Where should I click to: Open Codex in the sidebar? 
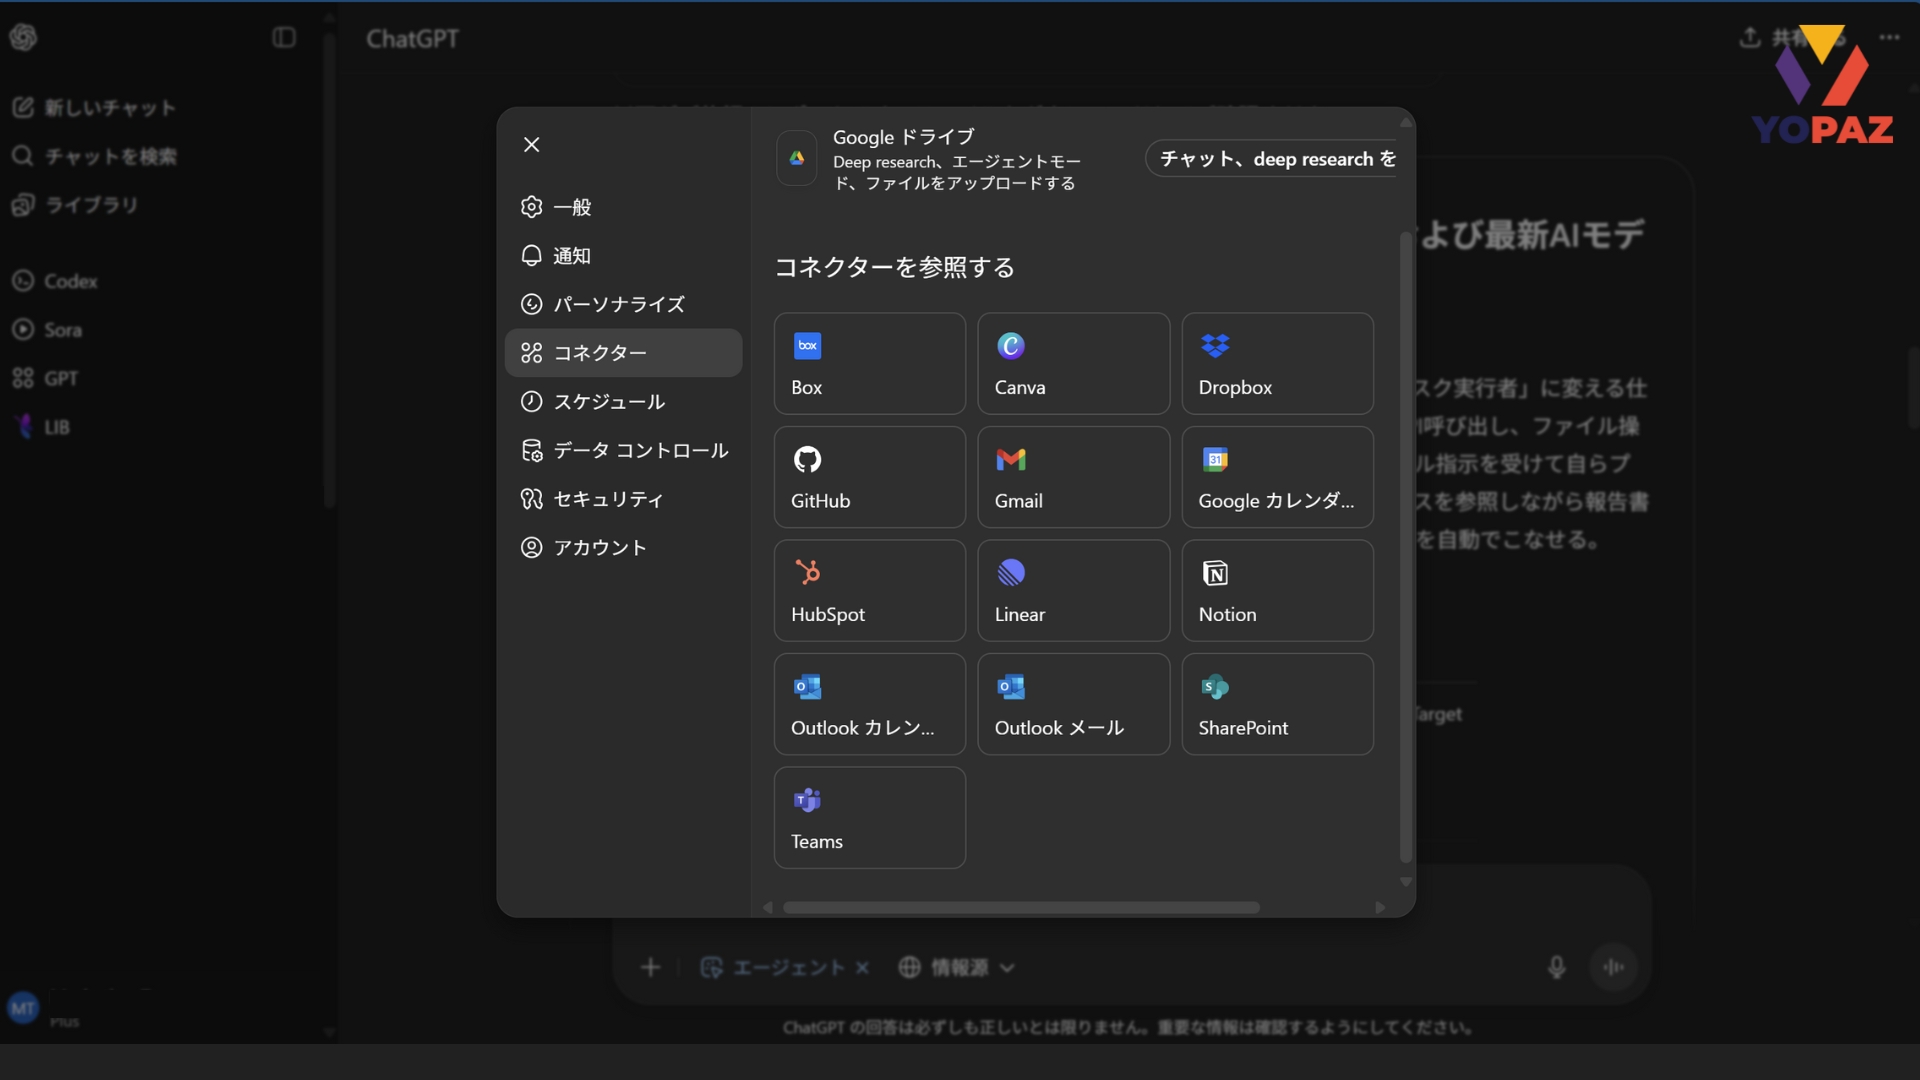(56, 281)
